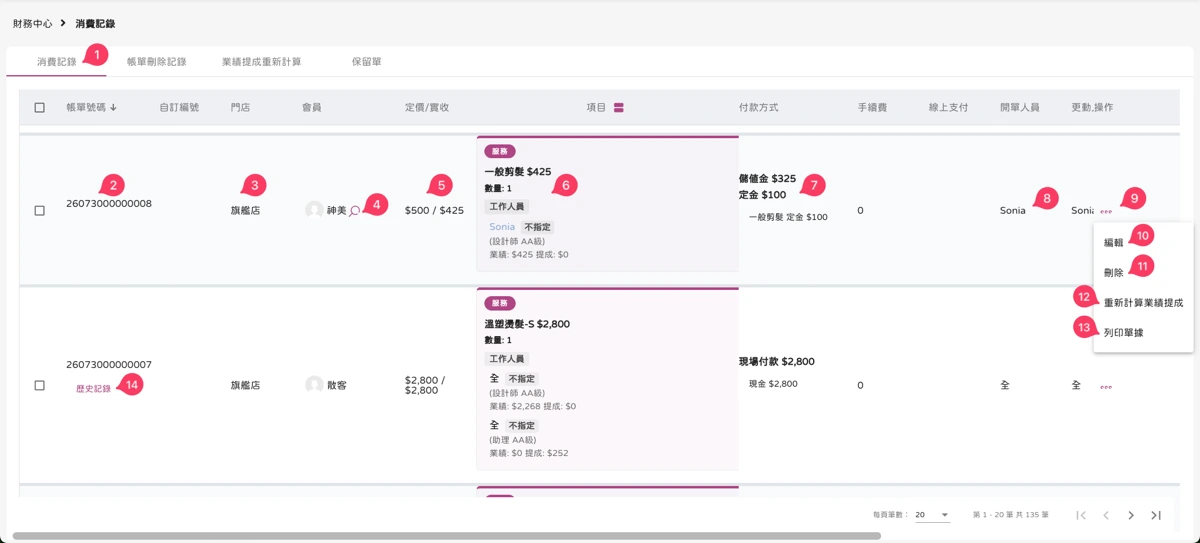
Task: Toggle the item layout icon beside 項目
Action: point(619,107)
